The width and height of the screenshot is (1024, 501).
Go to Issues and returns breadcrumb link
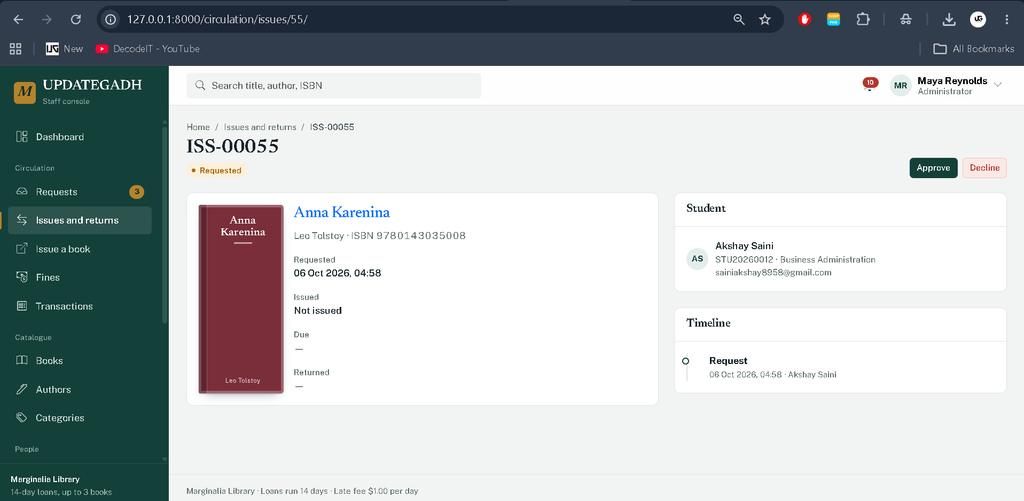(260, 127)
